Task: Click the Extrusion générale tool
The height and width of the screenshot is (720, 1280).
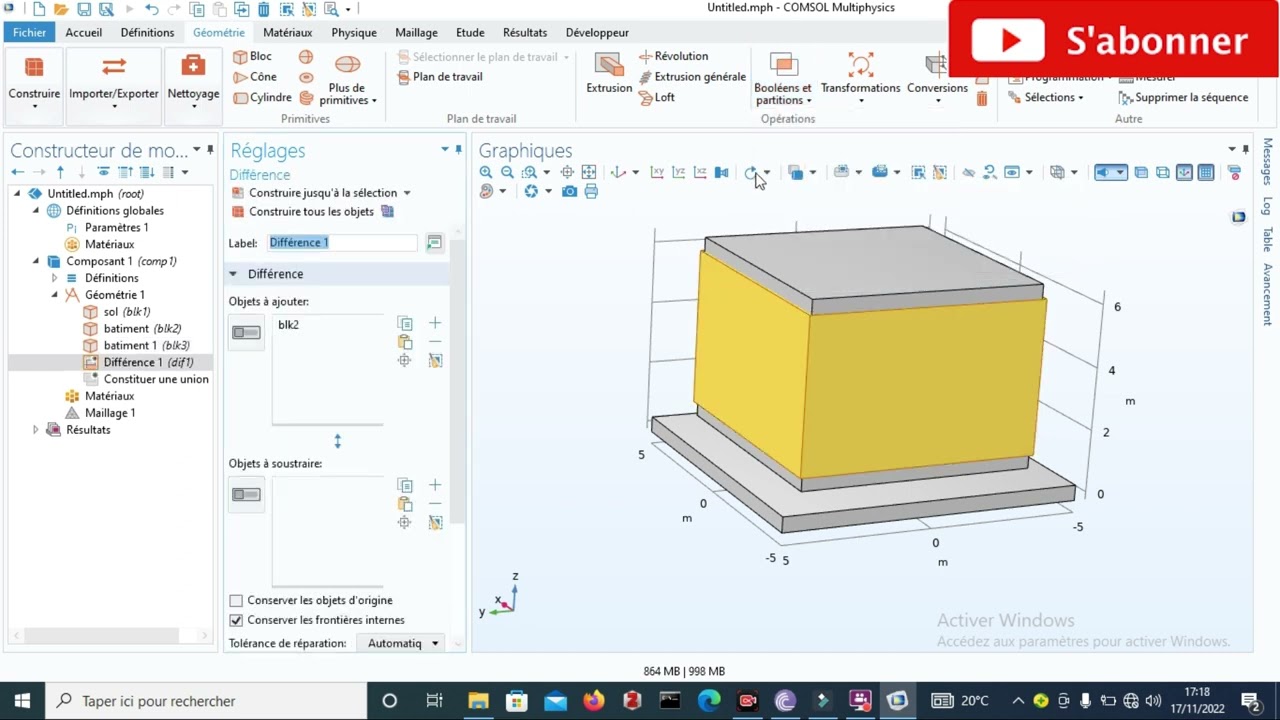Action: [692, 77]
